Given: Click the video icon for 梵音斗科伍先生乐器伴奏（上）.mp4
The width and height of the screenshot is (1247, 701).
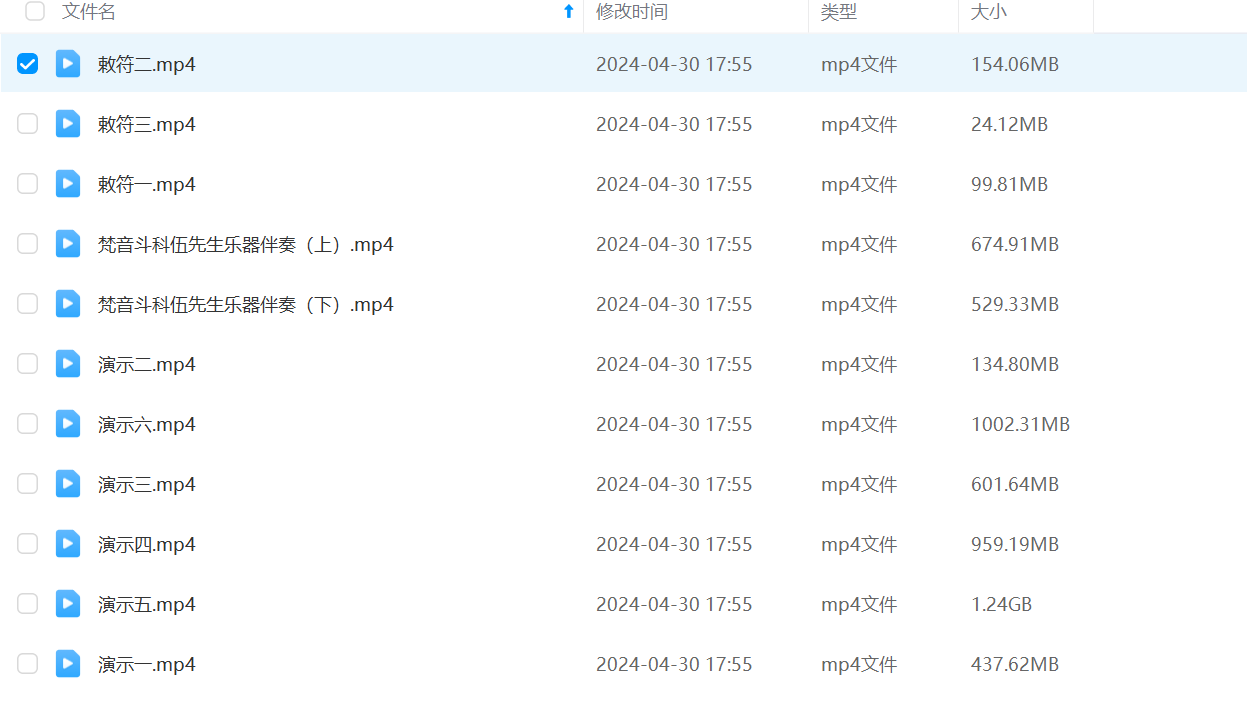Looking at the screenshot, I should [x=68, y=244].
